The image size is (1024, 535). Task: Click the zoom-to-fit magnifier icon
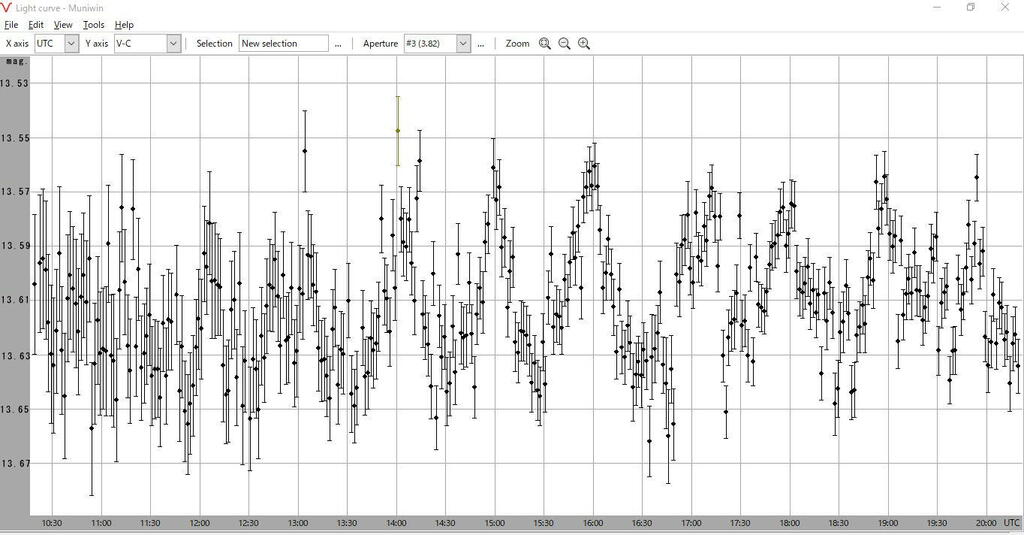pos(545,44)
